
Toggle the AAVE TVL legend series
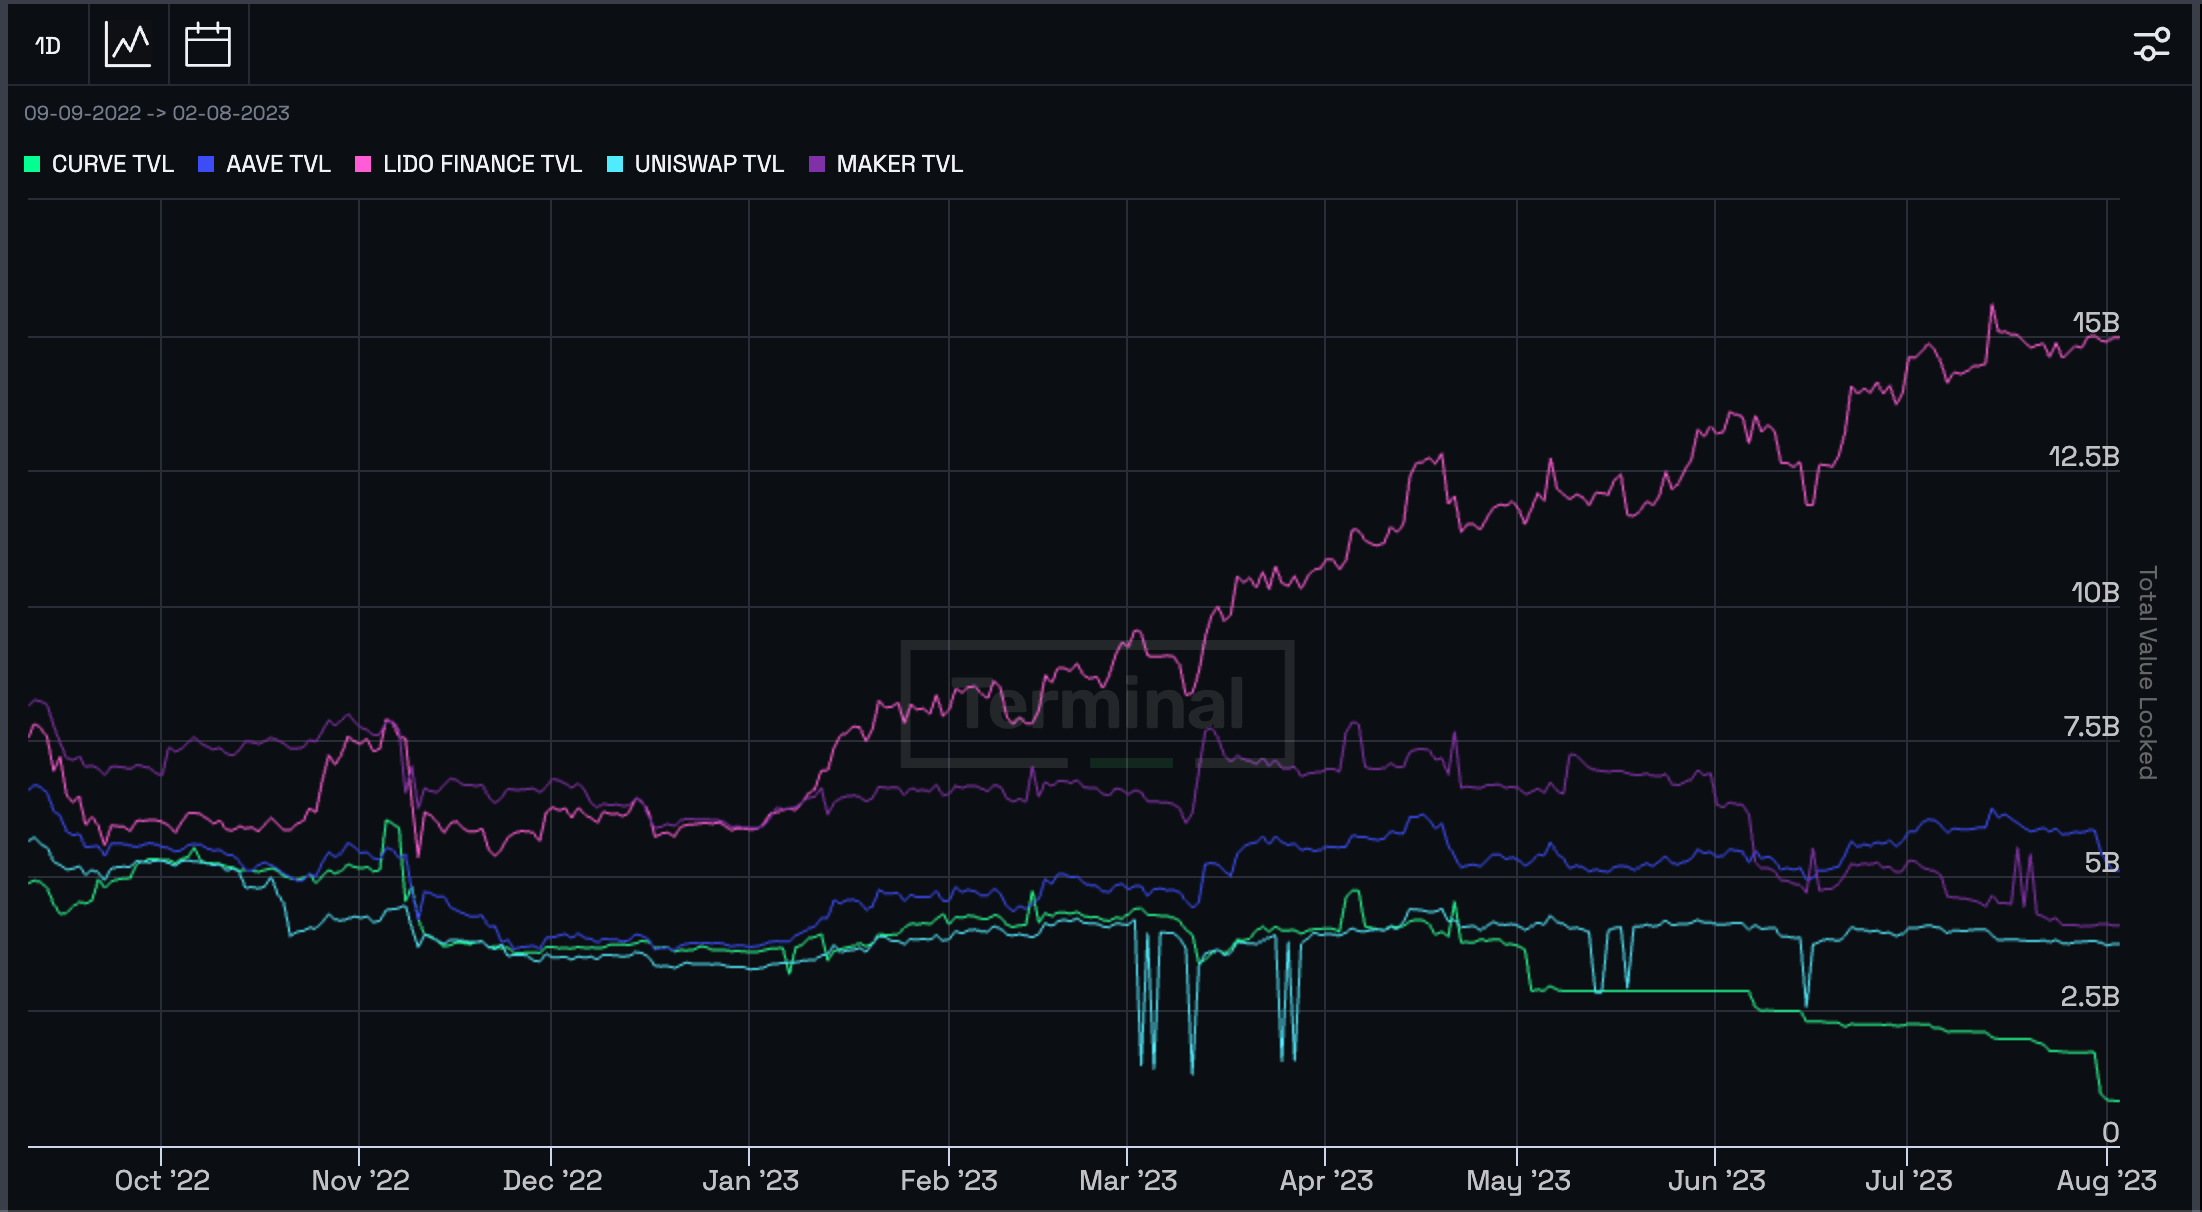point(265,164)
